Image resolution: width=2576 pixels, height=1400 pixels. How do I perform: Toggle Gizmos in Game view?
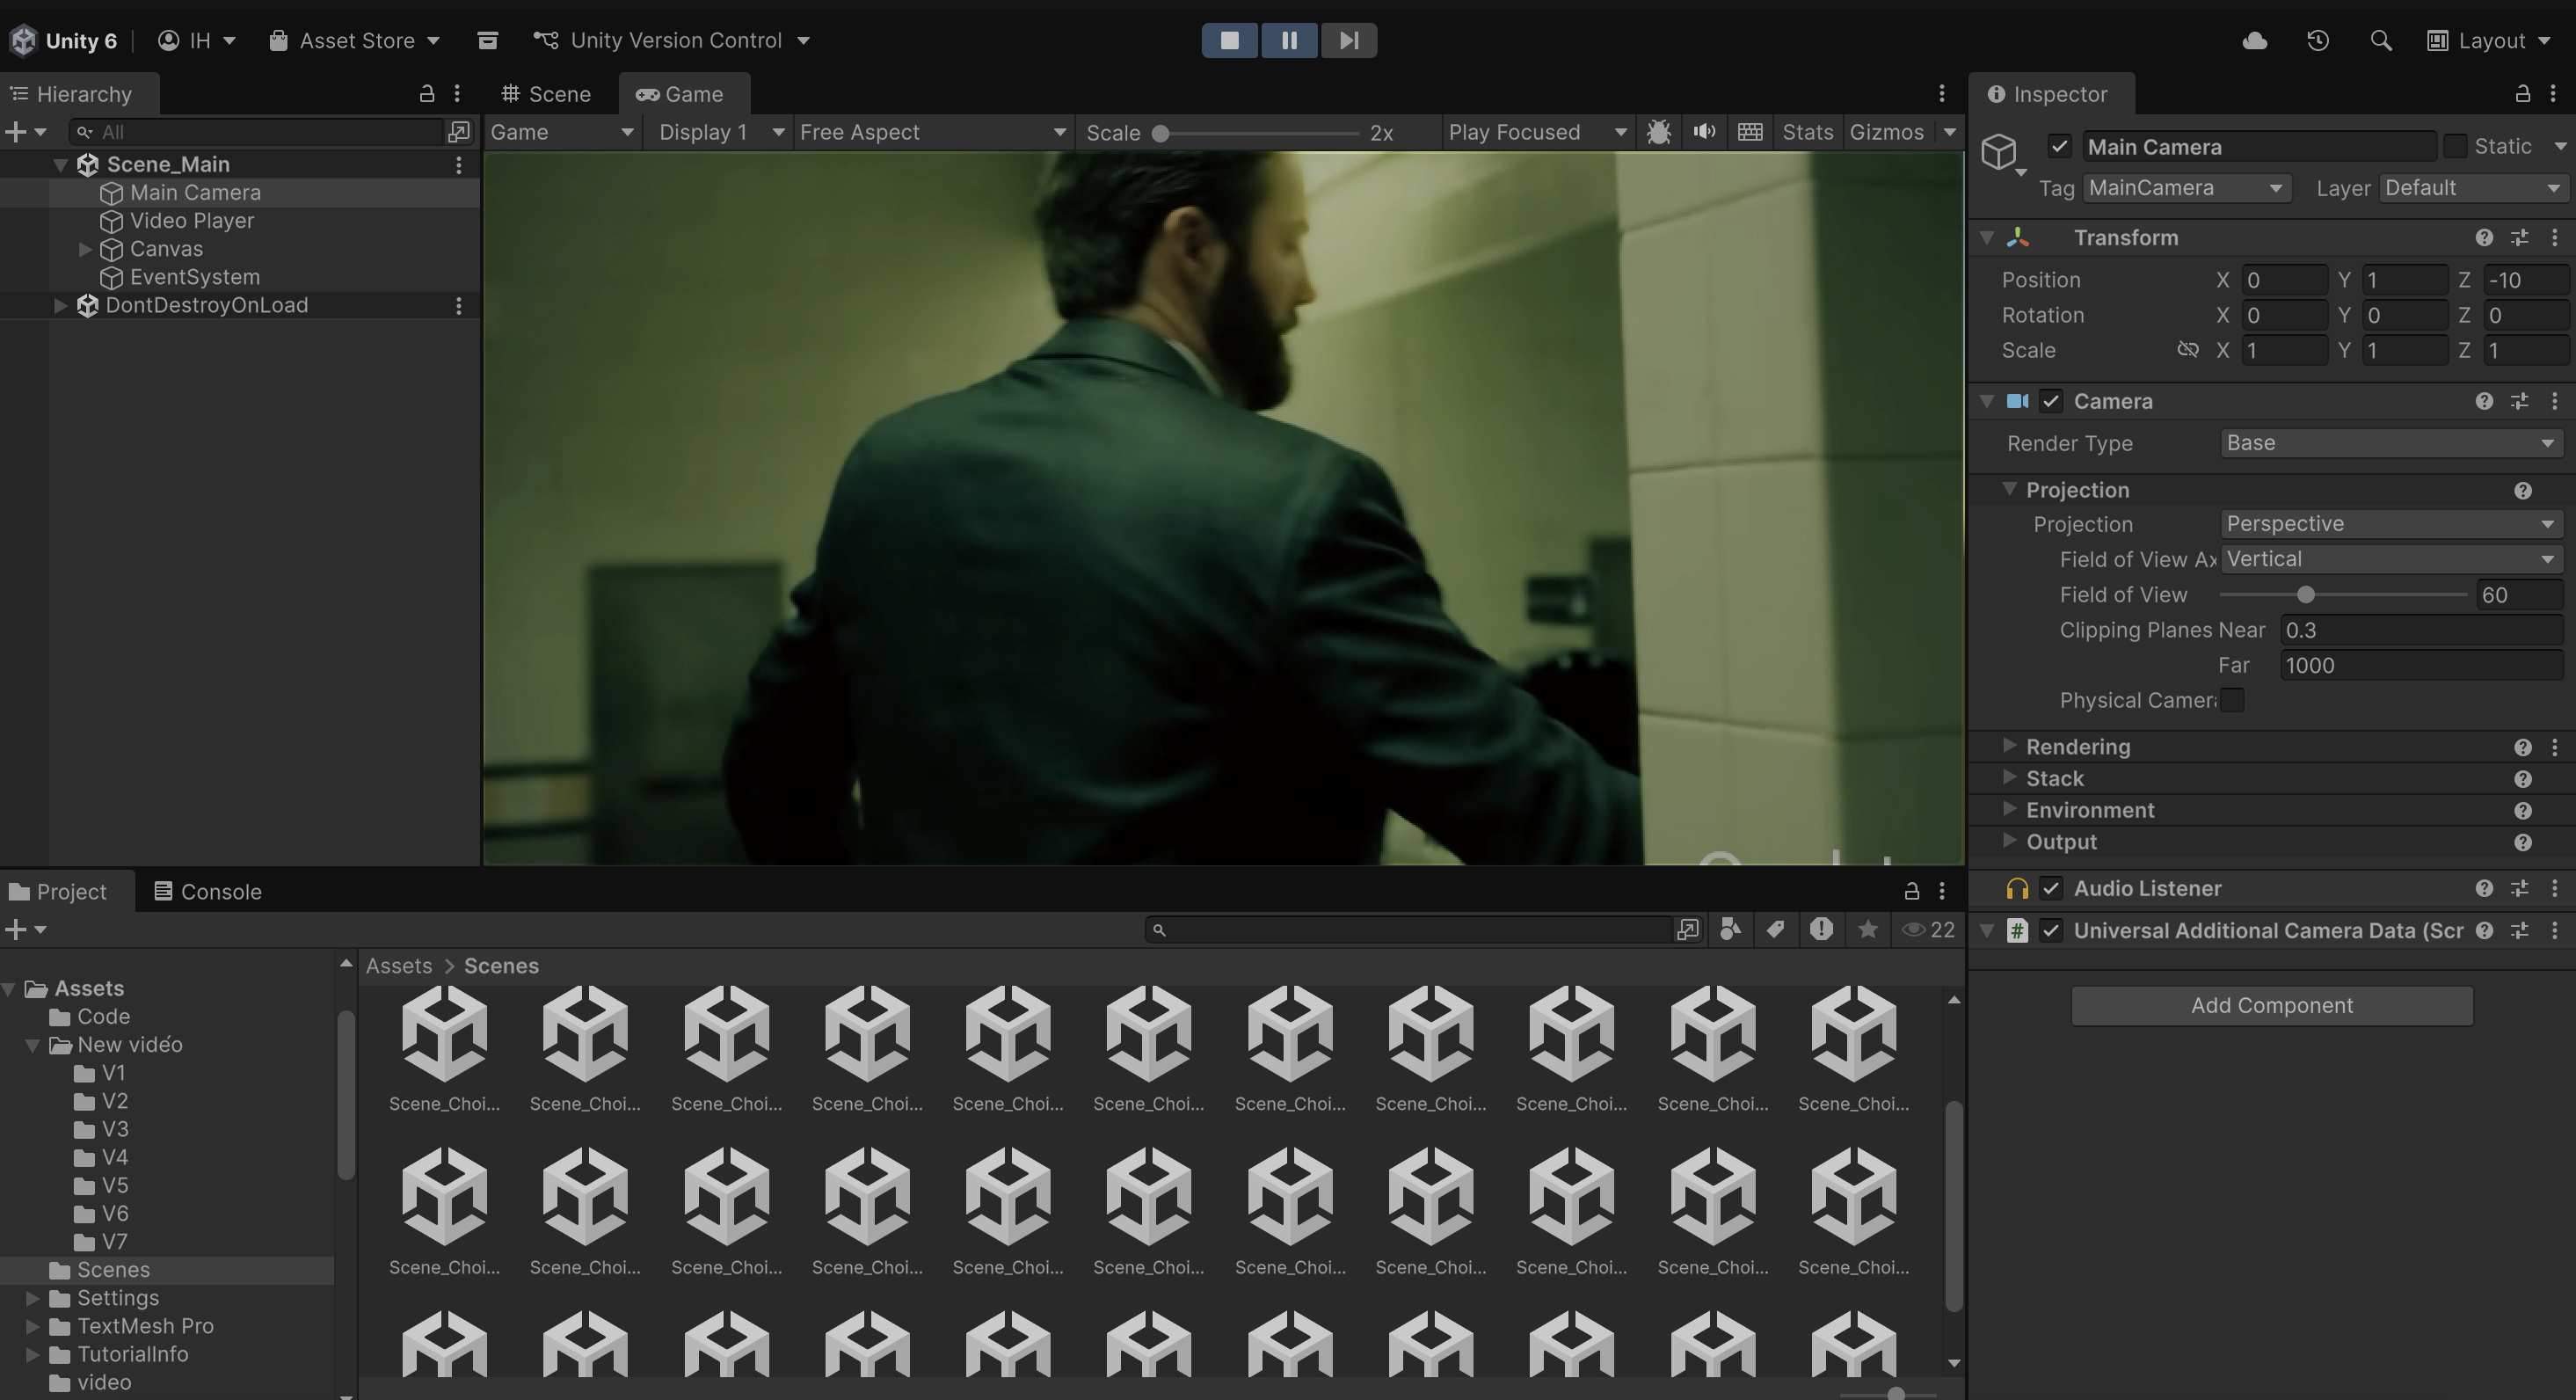click(1886, 132)
